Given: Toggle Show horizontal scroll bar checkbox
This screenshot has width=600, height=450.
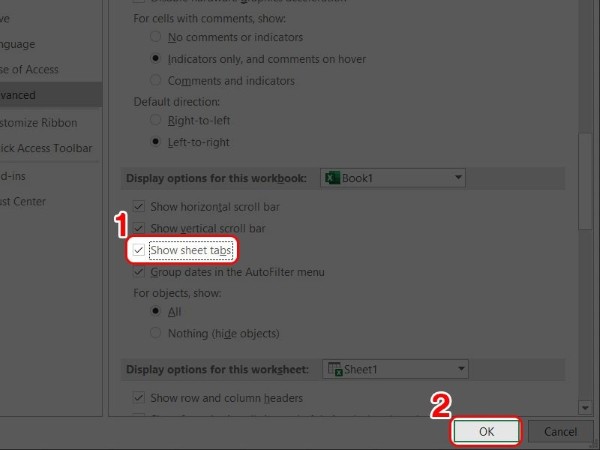Looking at the screenshot, I should click(139, 207).
